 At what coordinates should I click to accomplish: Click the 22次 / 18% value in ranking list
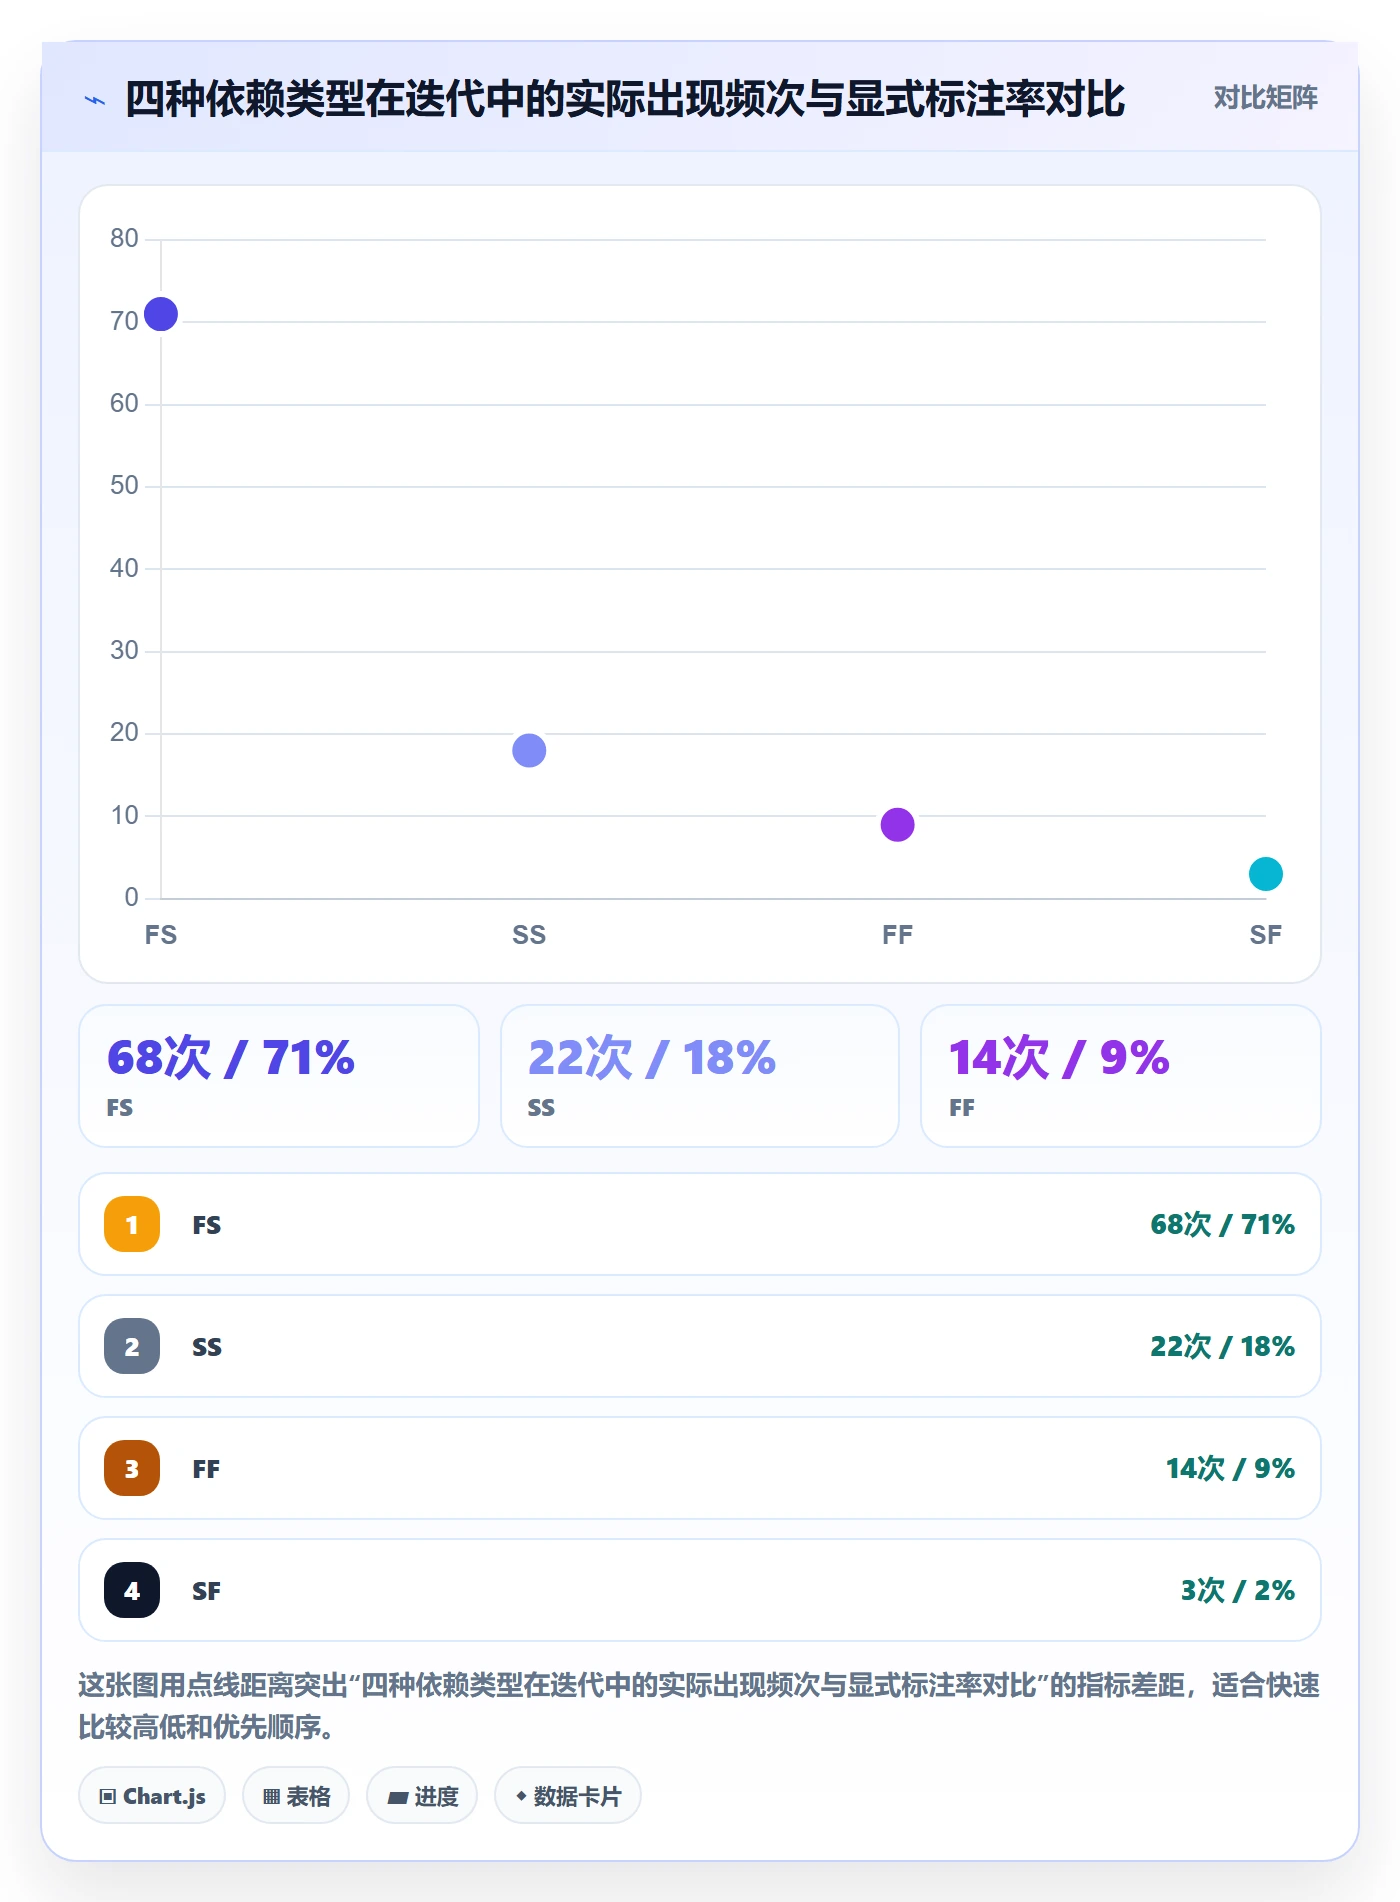click(1222, 1346)
